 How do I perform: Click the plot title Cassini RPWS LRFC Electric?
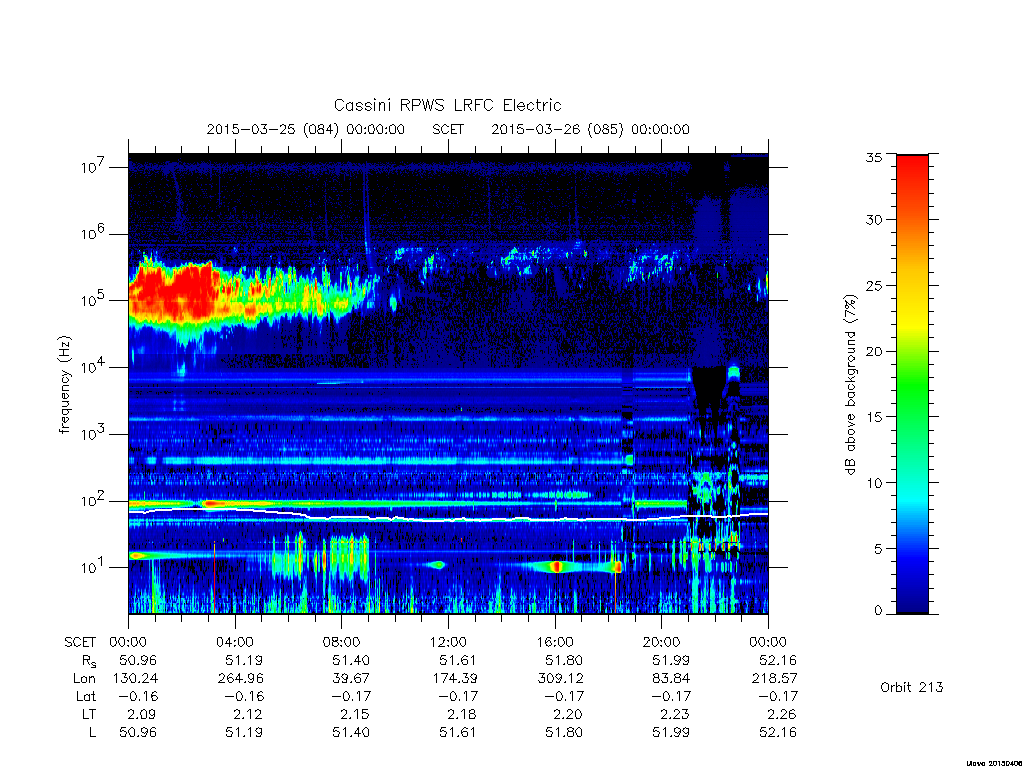447,105
